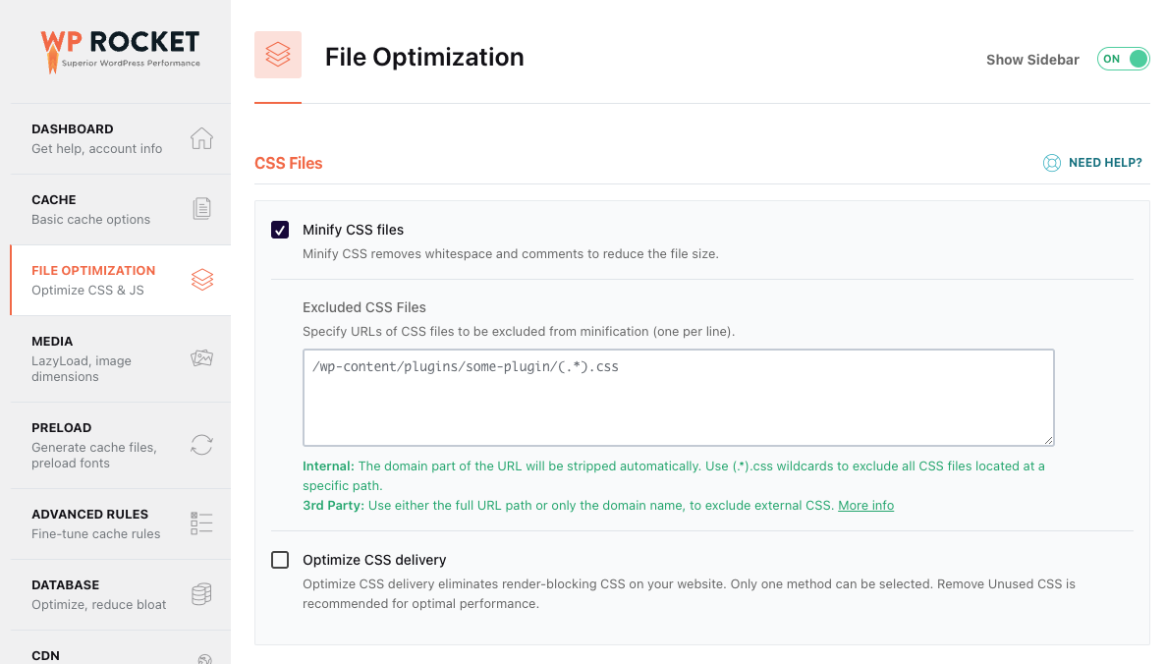The width and height of the screenshot is (1166, 664).
Task: Open the CDN menu item
Action: (46, 655)
